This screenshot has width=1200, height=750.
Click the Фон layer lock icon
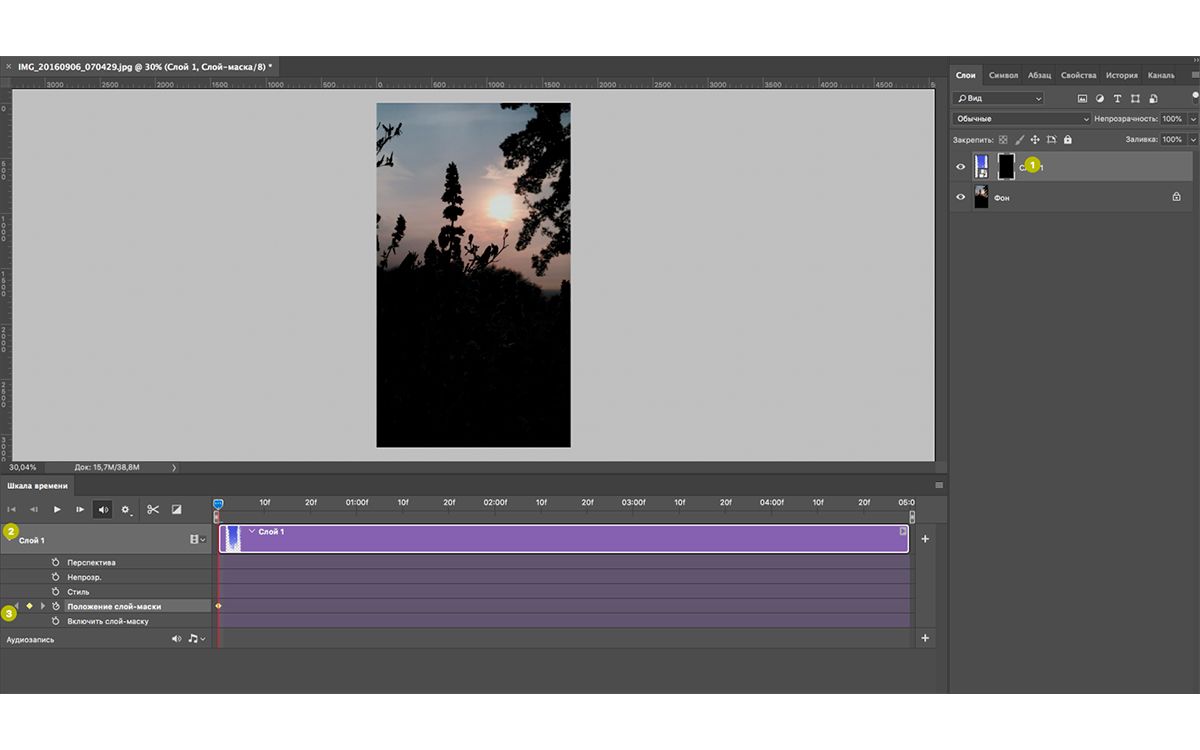click(x=1177, y=198)
